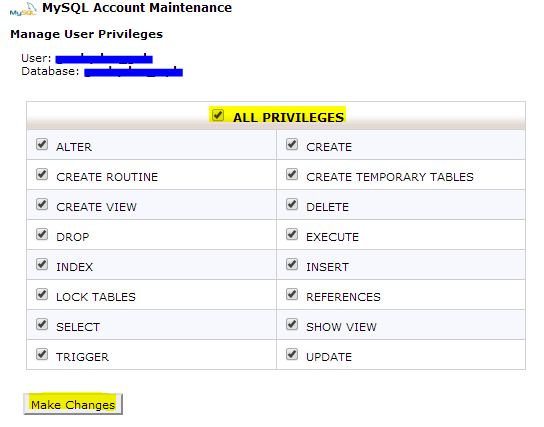Click the Make Changes button
544x427 pixels.
pyautogui.click(x=73, y=404)
